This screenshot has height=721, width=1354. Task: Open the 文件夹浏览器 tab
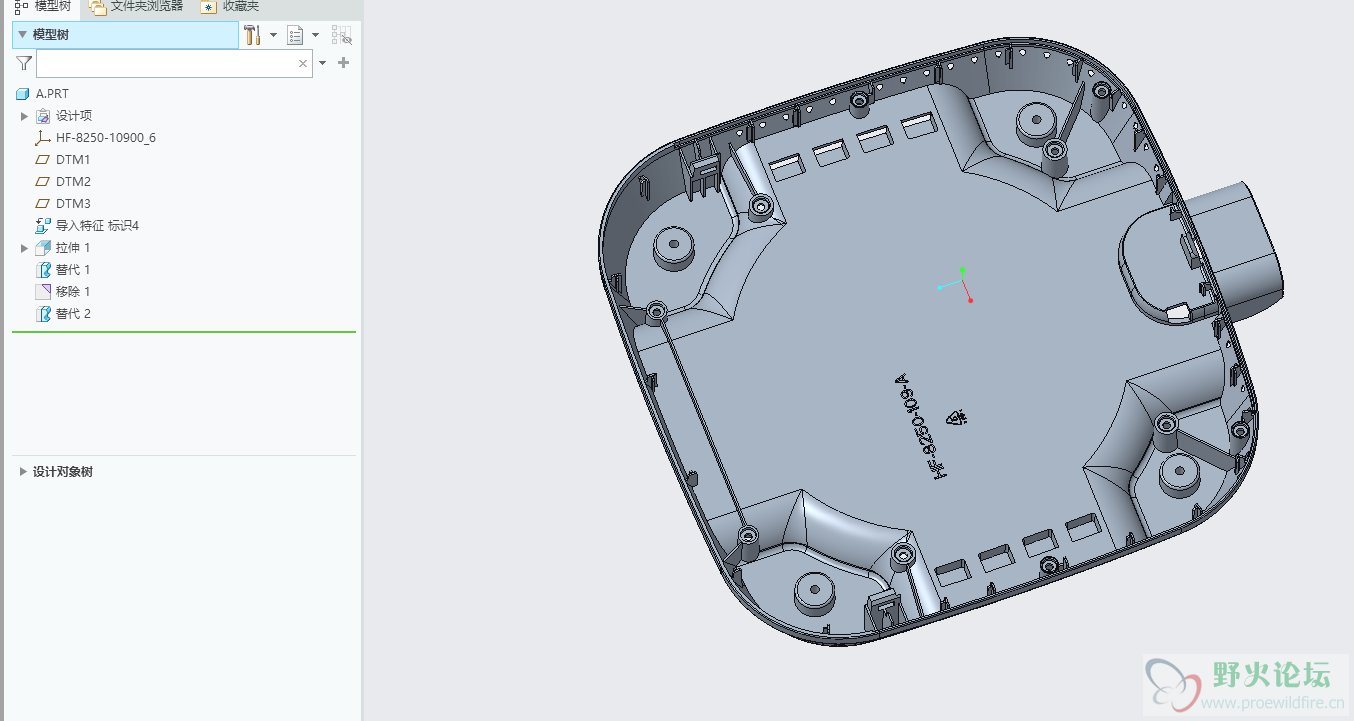[x=136, y=7]
